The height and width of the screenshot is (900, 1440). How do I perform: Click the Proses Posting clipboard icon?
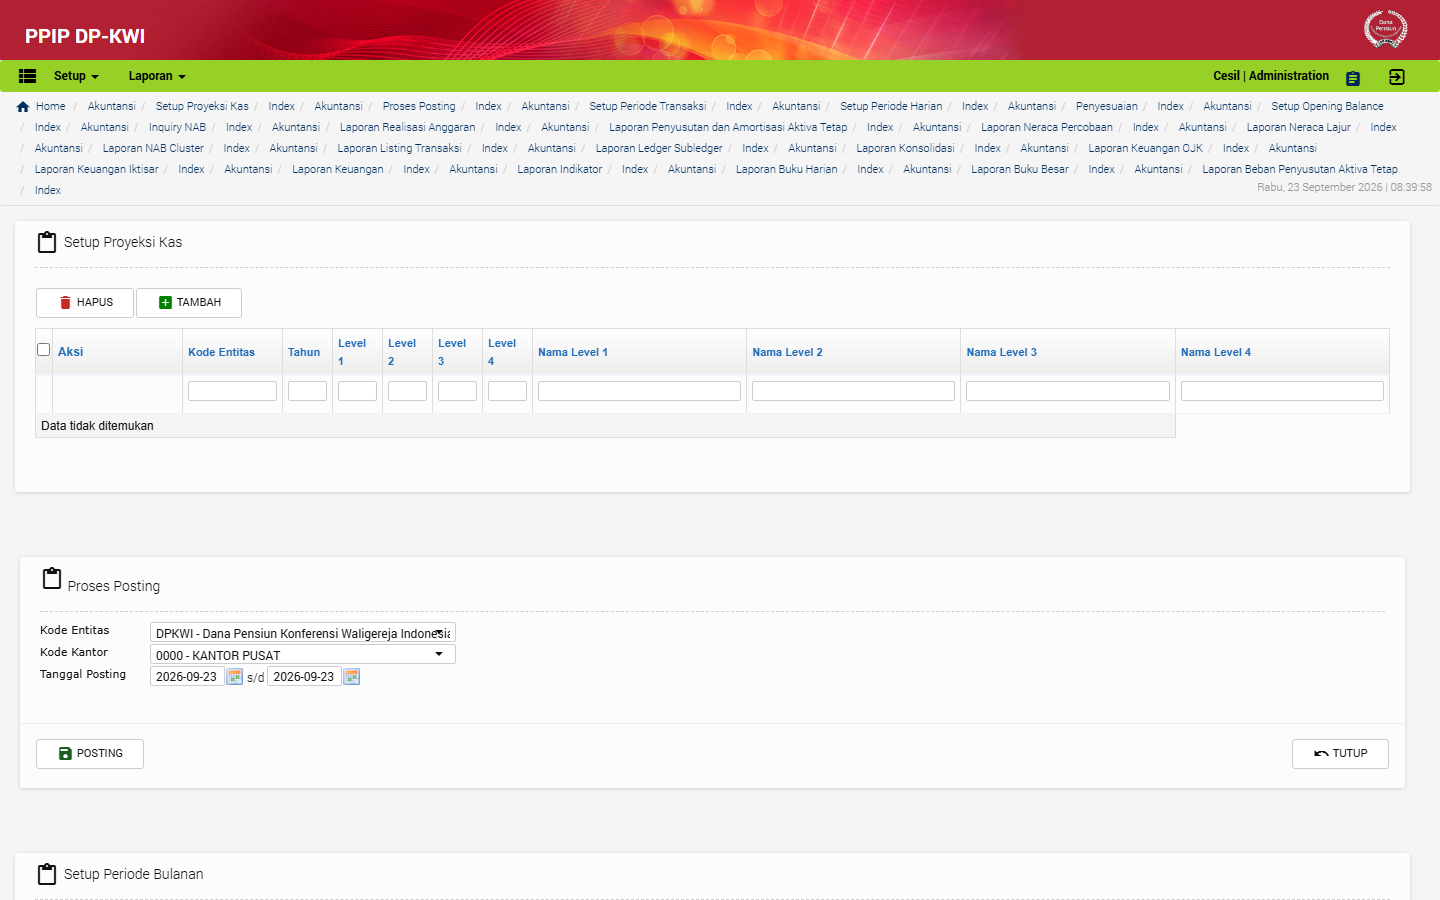coord(52,579)
